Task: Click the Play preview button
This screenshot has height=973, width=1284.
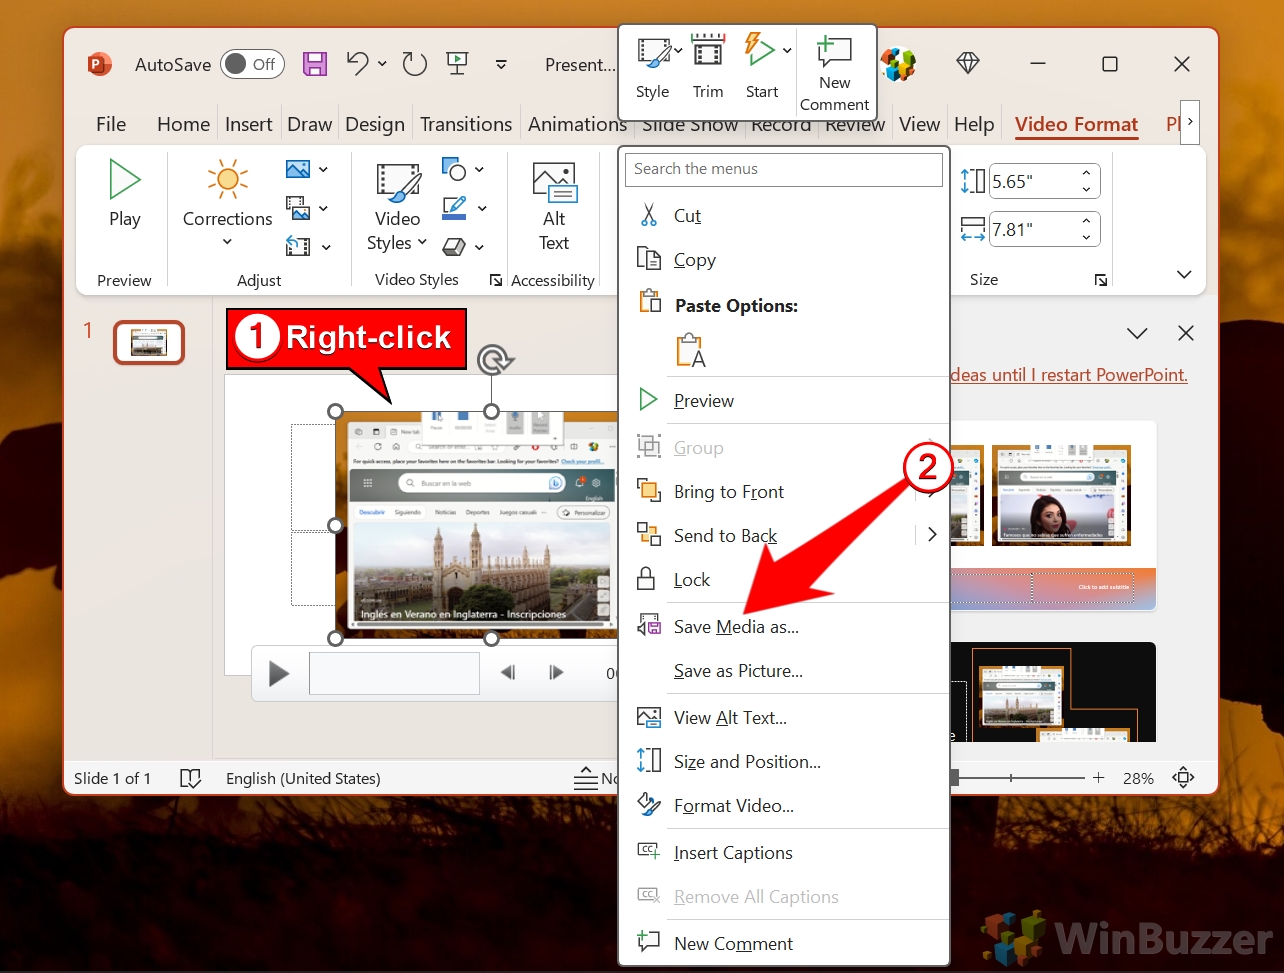Action: tap(125, 195)
